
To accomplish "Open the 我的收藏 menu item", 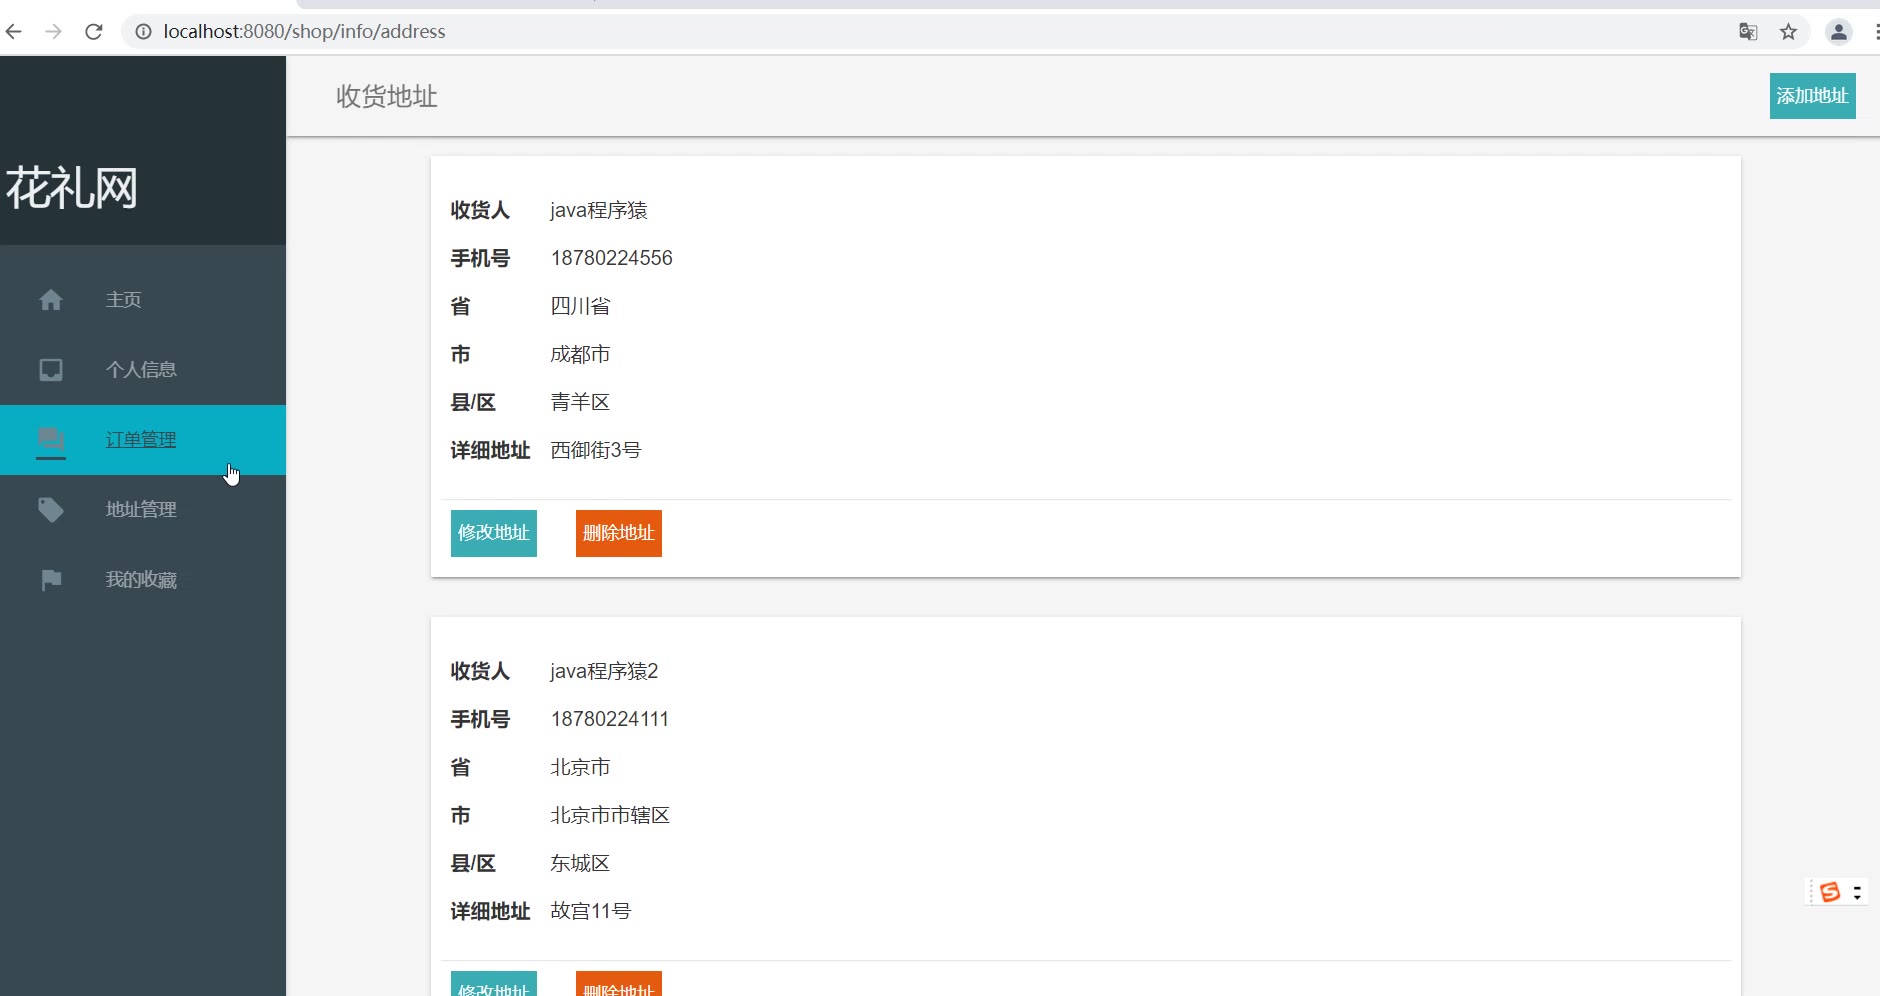I will tap(143, 580).
